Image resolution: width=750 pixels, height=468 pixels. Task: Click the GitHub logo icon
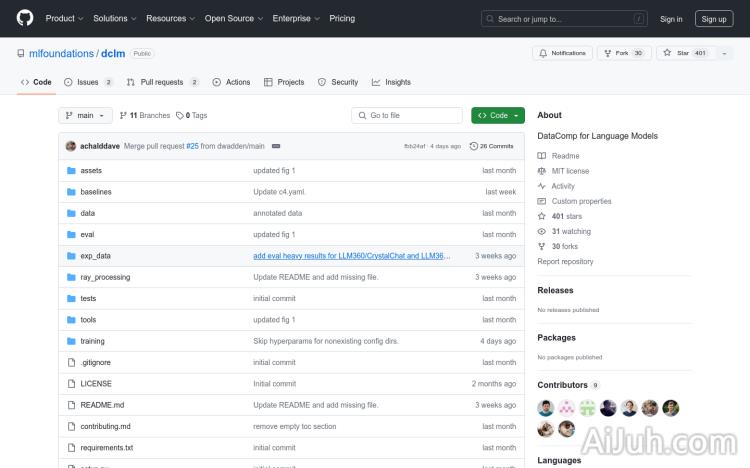[x=25, y=18]
